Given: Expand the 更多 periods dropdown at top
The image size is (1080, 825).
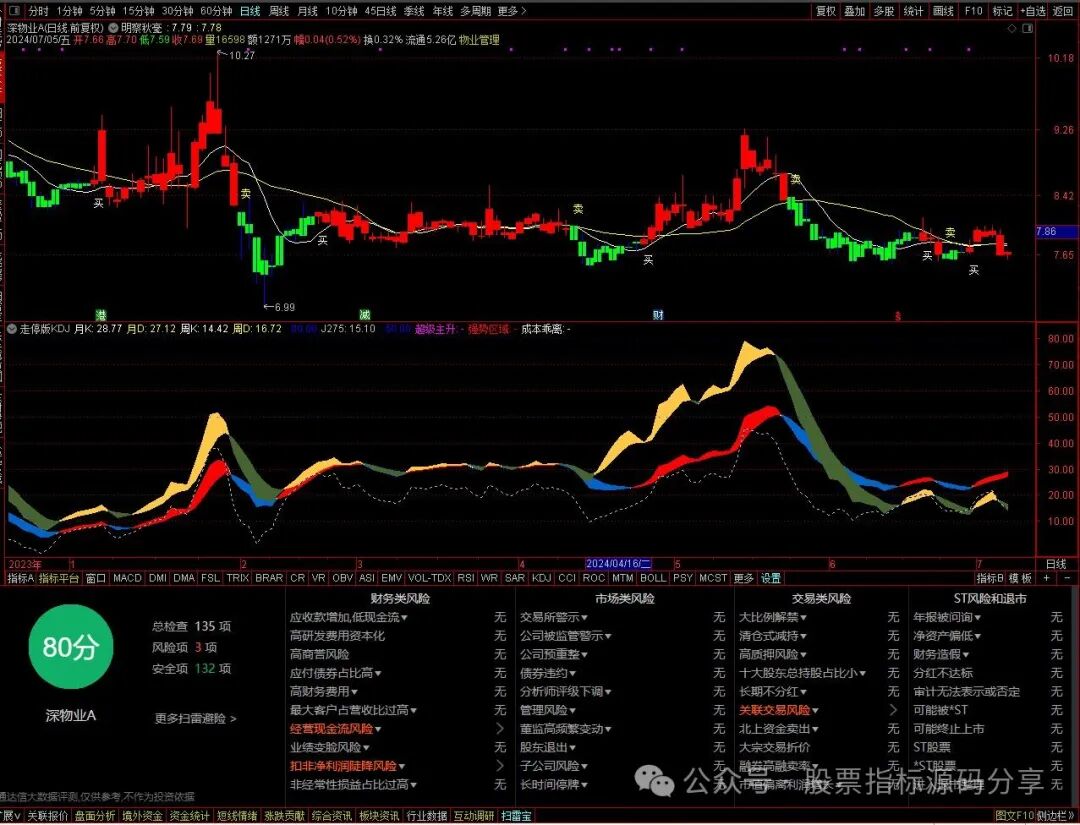Looking at the screenshot, I should click(x=511, y=11).
